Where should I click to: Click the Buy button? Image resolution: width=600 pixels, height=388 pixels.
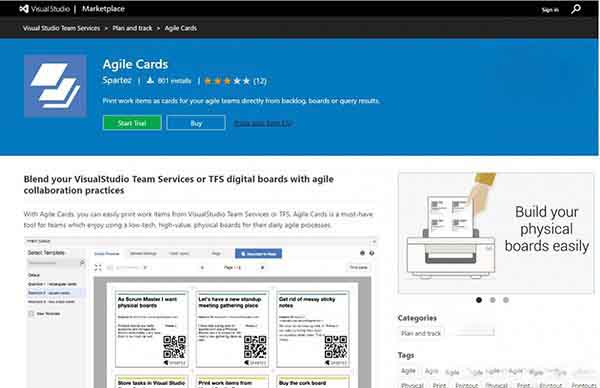click(x=196, y=123)
